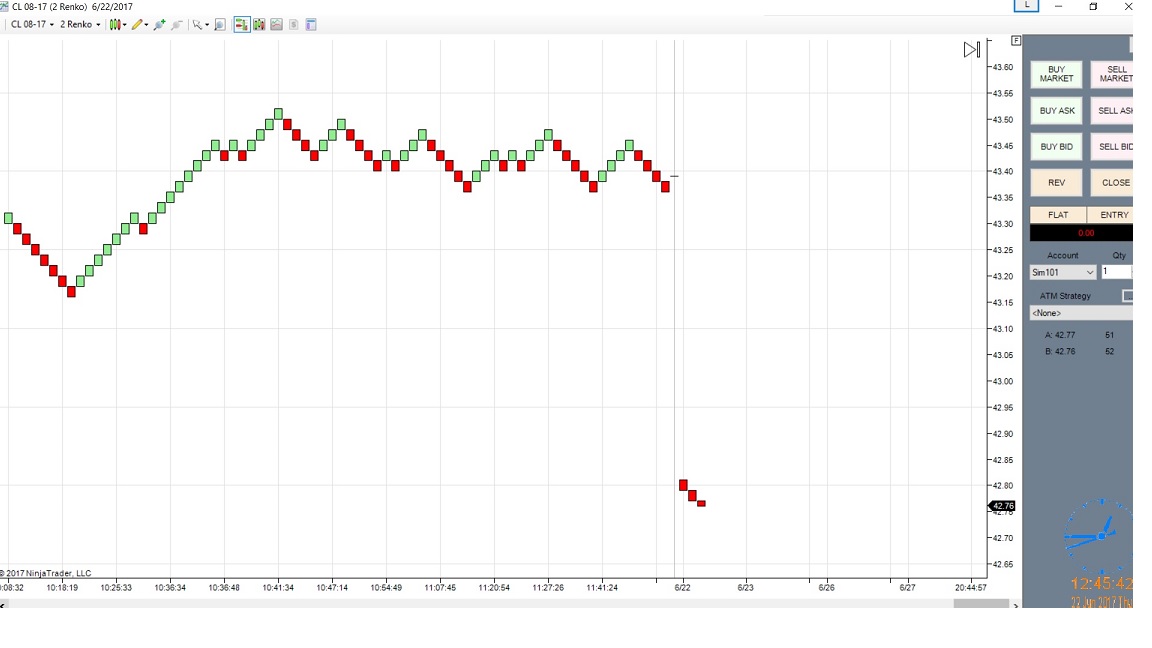1152x648 pixels.
Task: Restore down the chart window
Action: tap(1093, 7)
